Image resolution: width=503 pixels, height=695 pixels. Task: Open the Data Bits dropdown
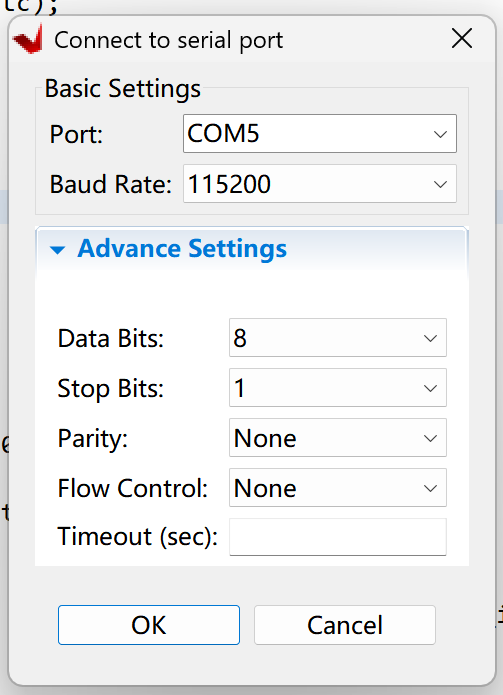point(338,337)
